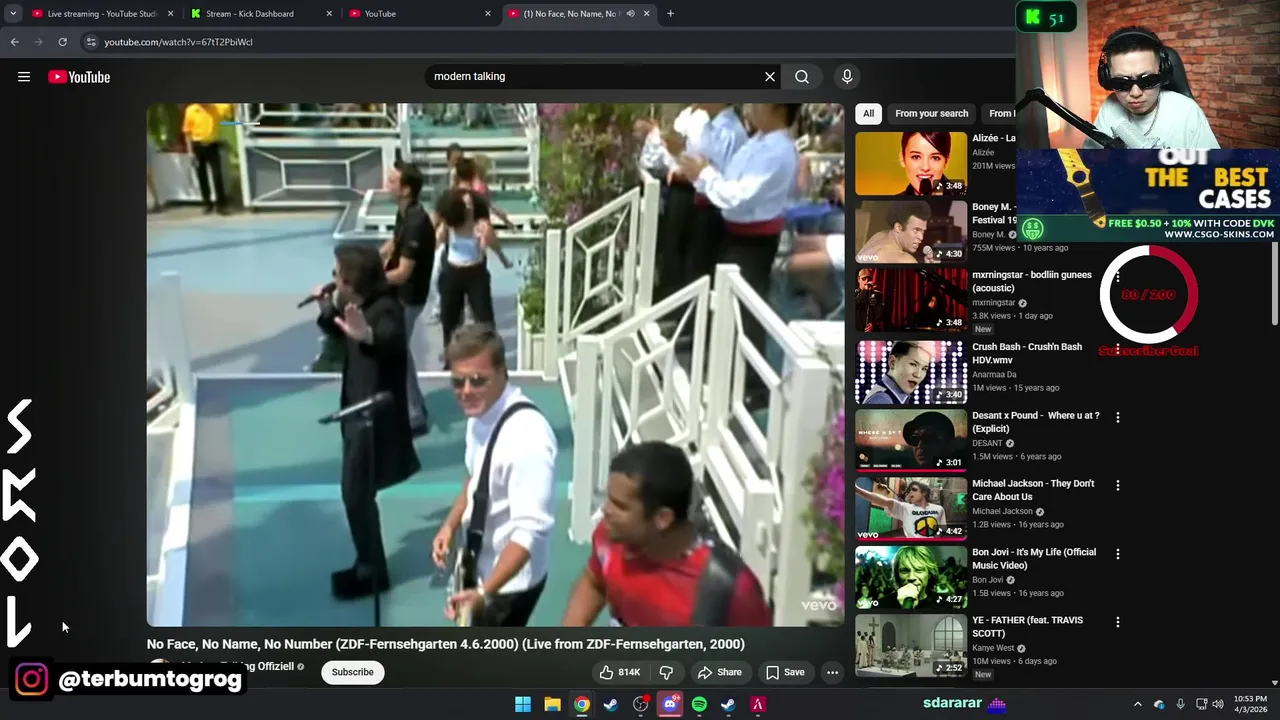Click the No Face, No Name video title
Viewport: 1280px width, 720px height.
[x=445, y=644]
